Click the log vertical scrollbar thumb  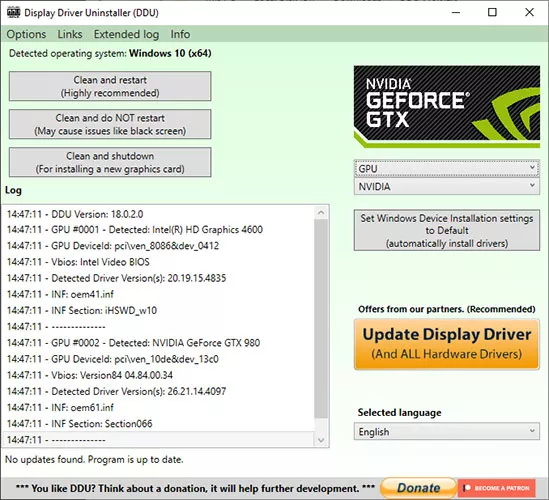[321, 319]
